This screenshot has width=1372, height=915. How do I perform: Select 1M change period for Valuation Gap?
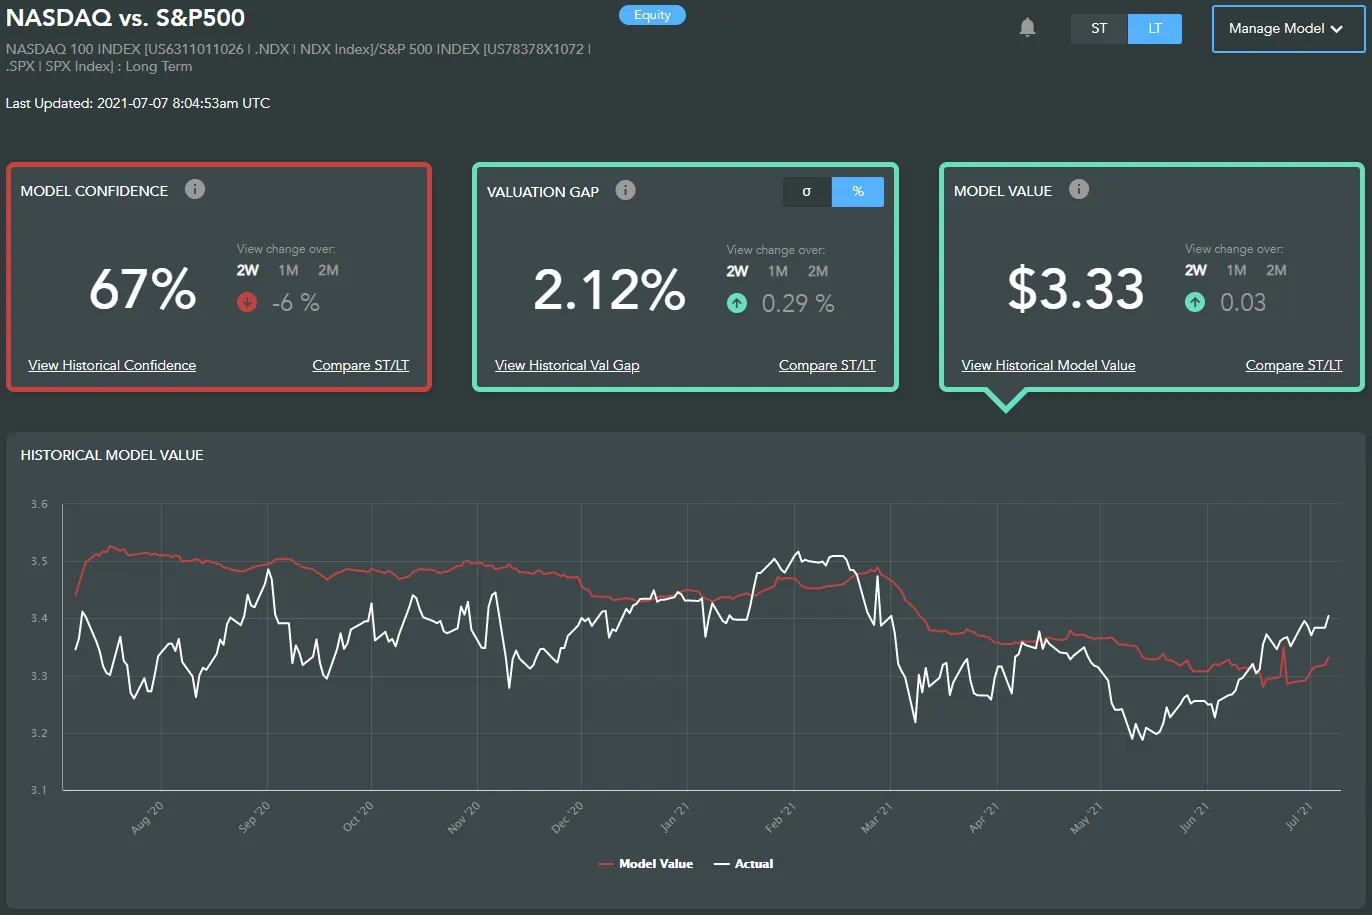(778, 271)
